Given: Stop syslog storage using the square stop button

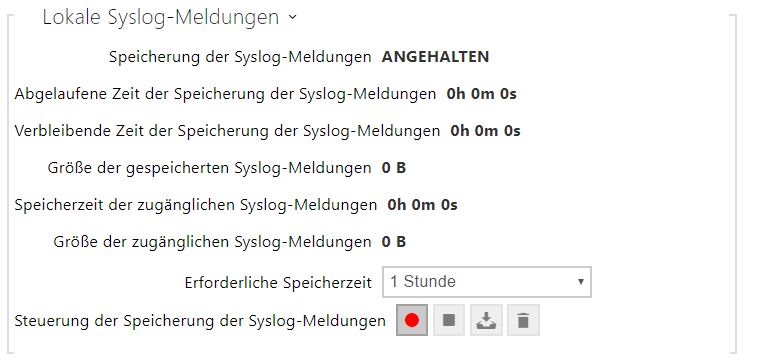Looking at the screenshot, I should [449, 320].
